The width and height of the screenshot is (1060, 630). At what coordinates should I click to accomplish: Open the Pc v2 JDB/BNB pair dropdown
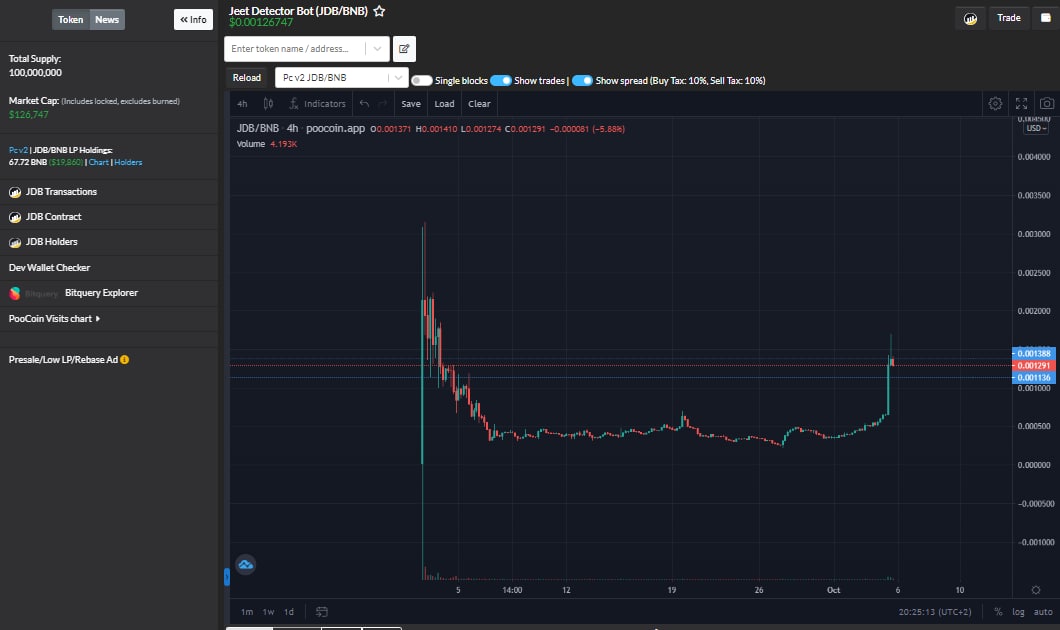[x=341, y=78]
